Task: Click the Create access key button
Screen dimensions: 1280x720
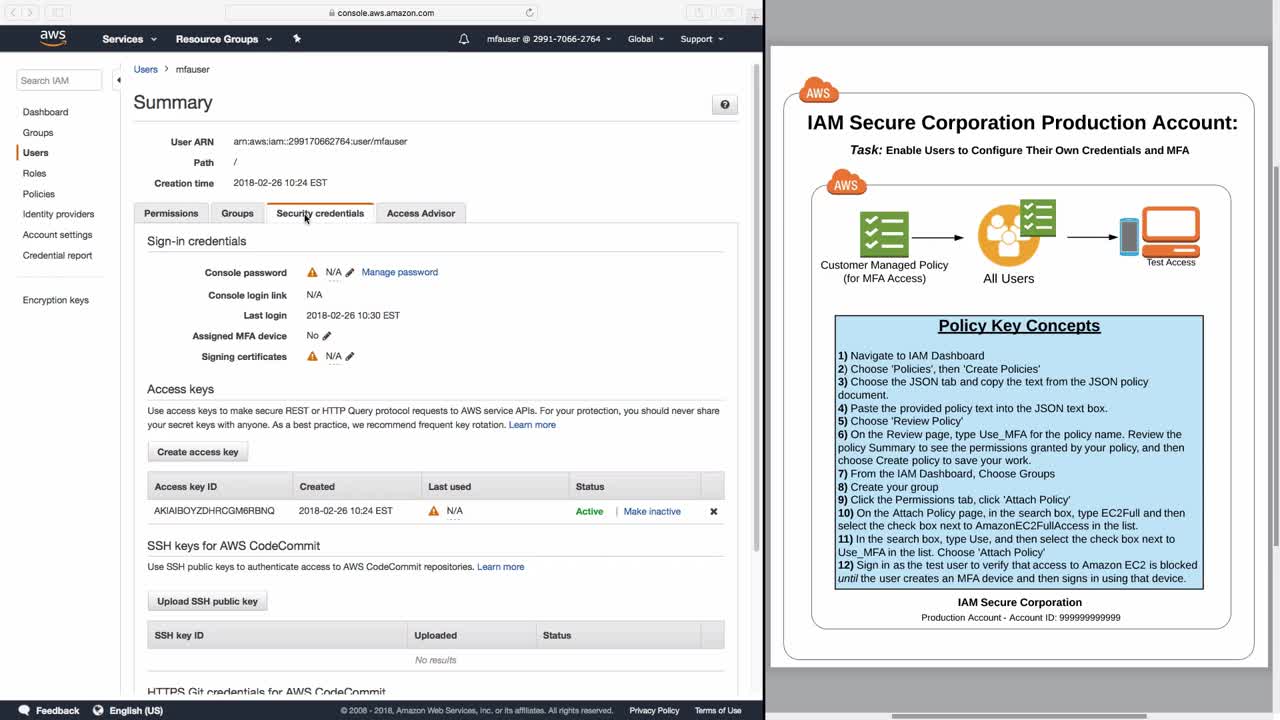Action: (198, 452)
